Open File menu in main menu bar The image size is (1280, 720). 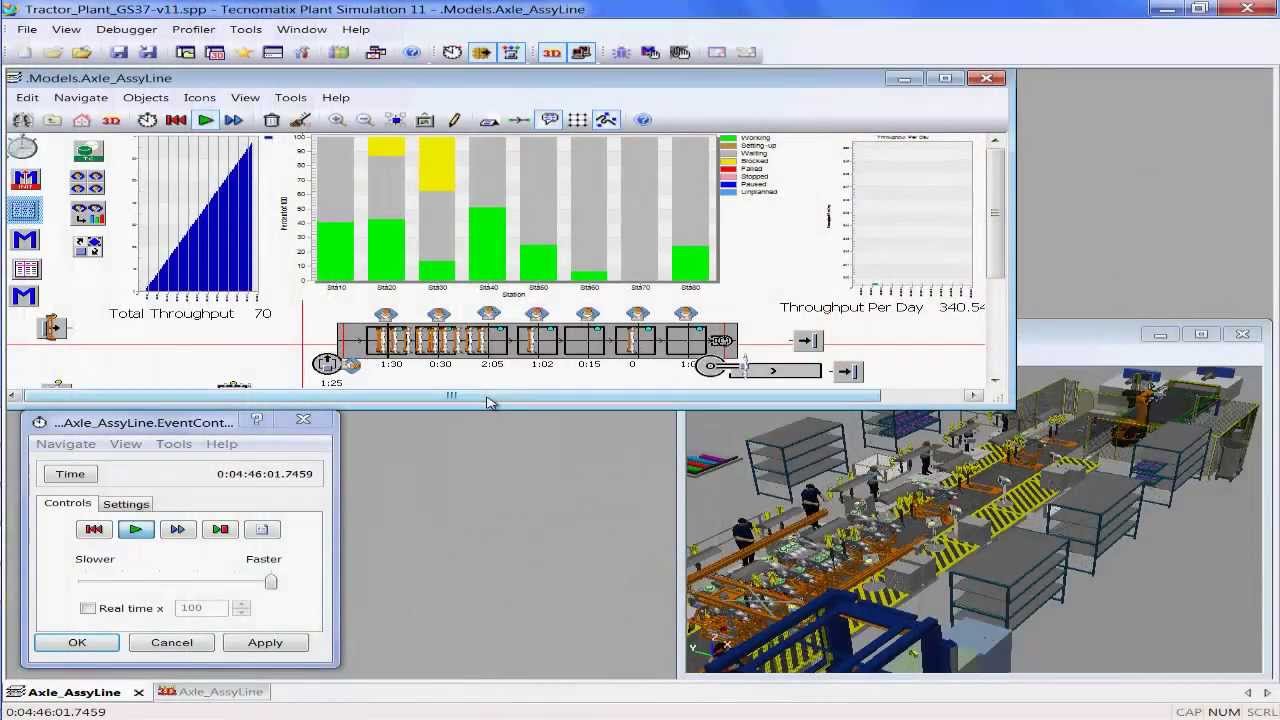pyautogui.click(x=27, y=29)
